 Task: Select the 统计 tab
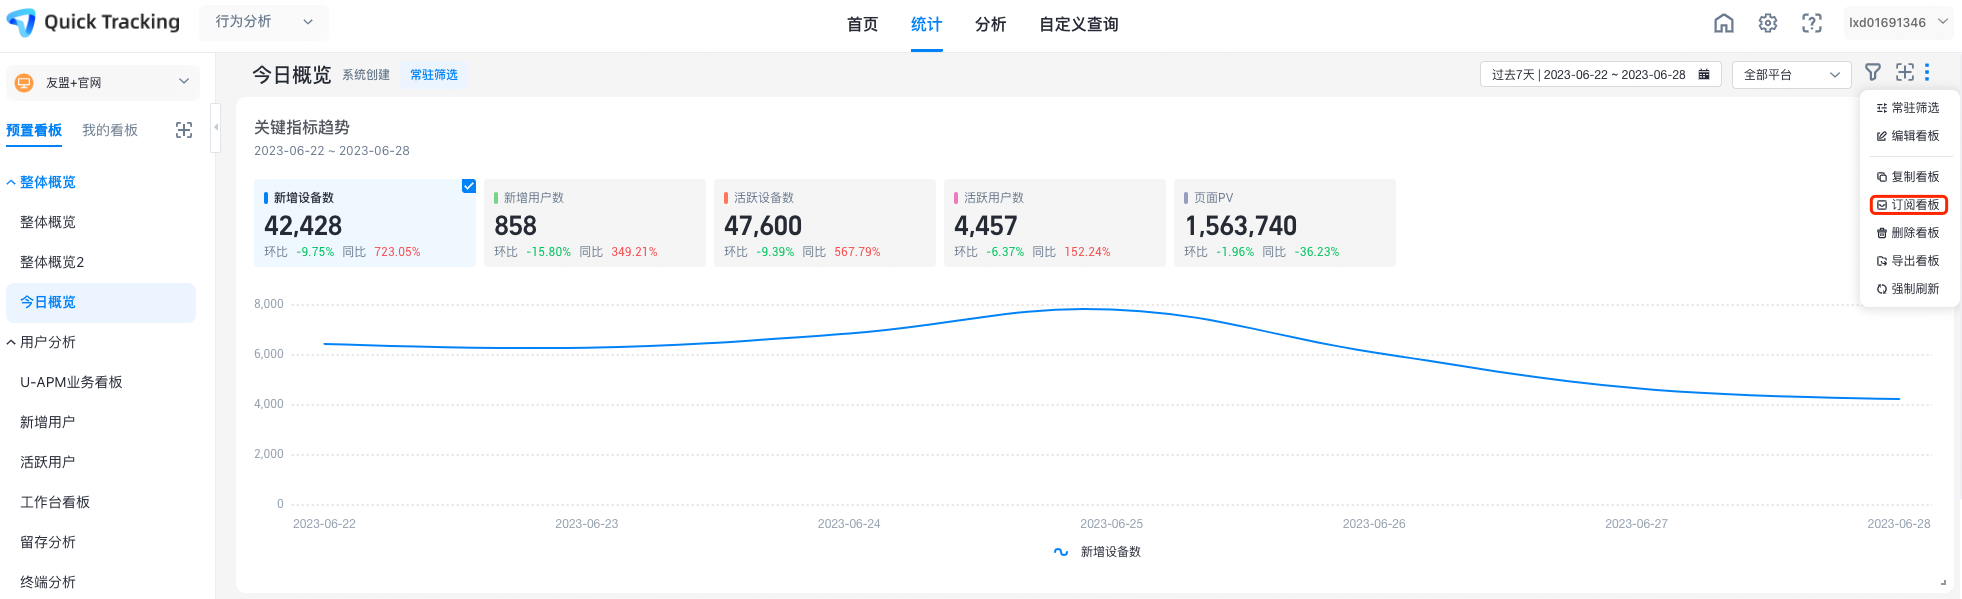pos(926,24)
